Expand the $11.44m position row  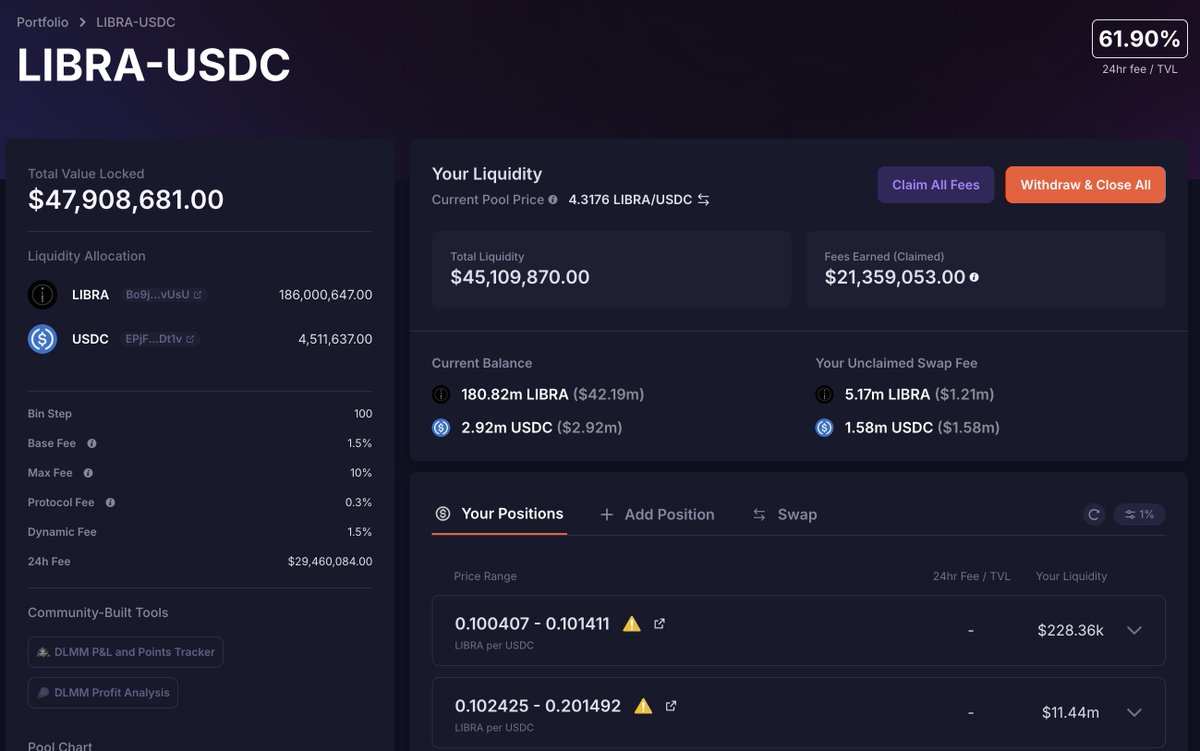tap(1134, 712)
